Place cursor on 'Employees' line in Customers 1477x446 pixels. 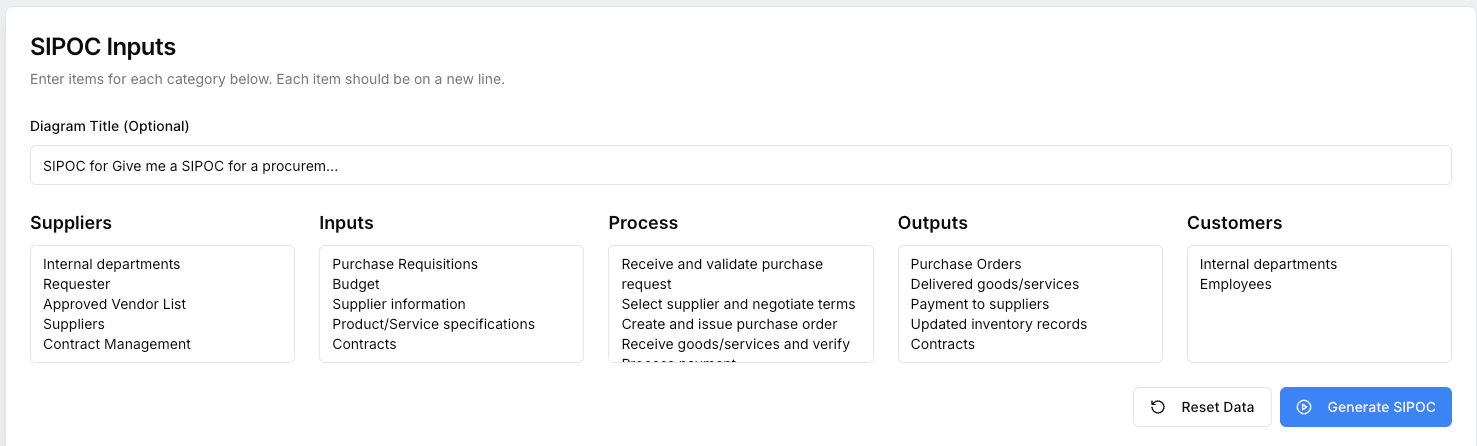(x=1236, y=284)
